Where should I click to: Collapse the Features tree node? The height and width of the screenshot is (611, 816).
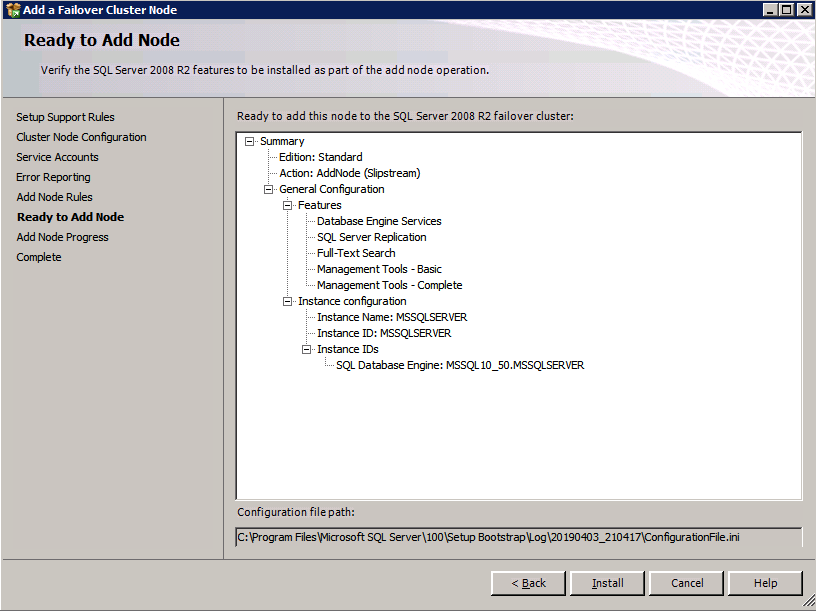pos(287,206)
